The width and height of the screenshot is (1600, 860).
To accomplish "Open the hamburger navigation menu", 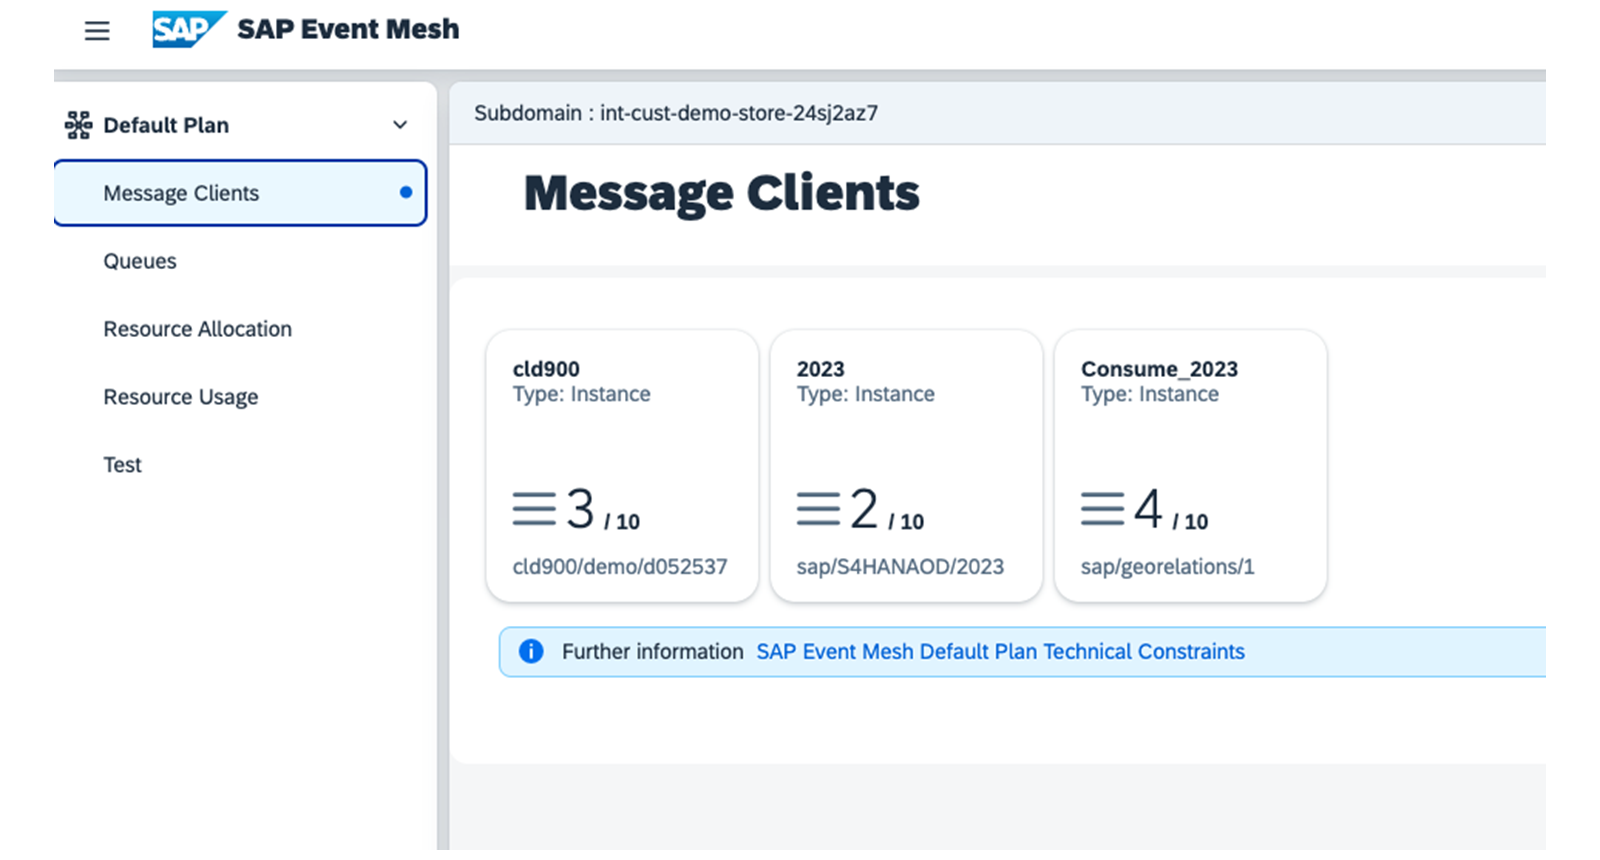I will coord(97,31).
